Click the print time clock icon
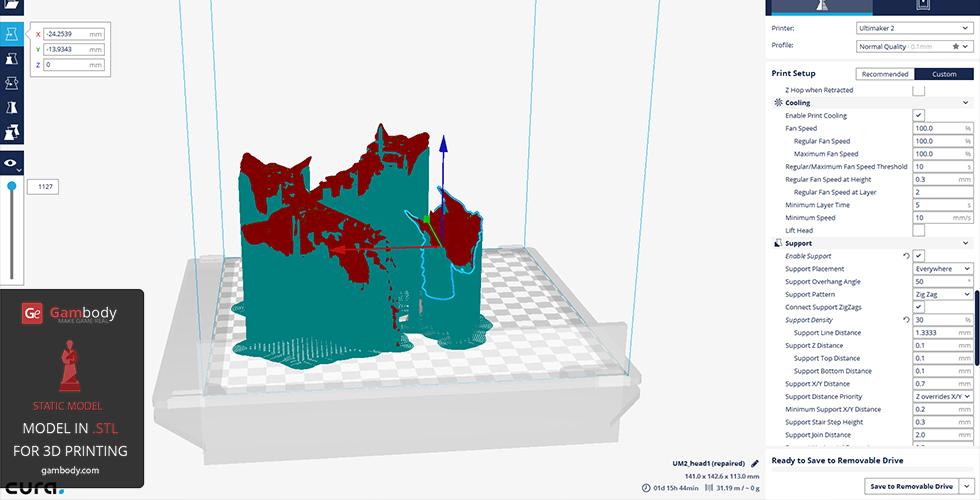Image resolution: width=980 pixels, height=500 pixels. point(646,488)
